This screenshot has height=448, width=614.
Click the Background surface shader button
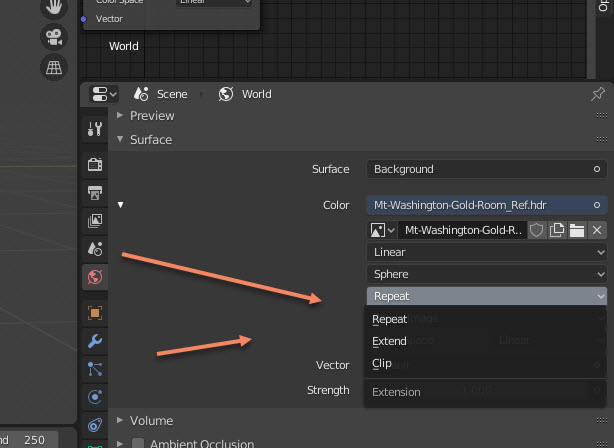487,169
